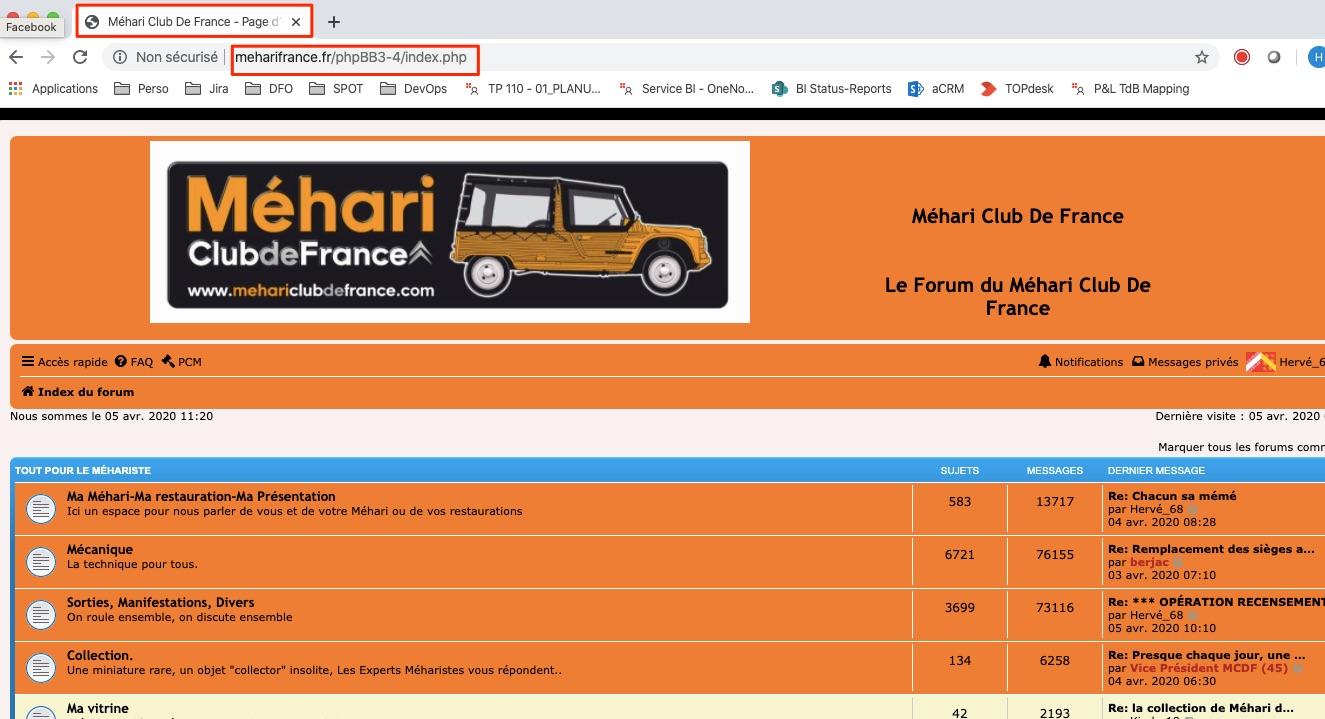The height and width of the screenshot is (719, 1325).
Task: Click the address bar URL field
Action: [x=351, y=58]
